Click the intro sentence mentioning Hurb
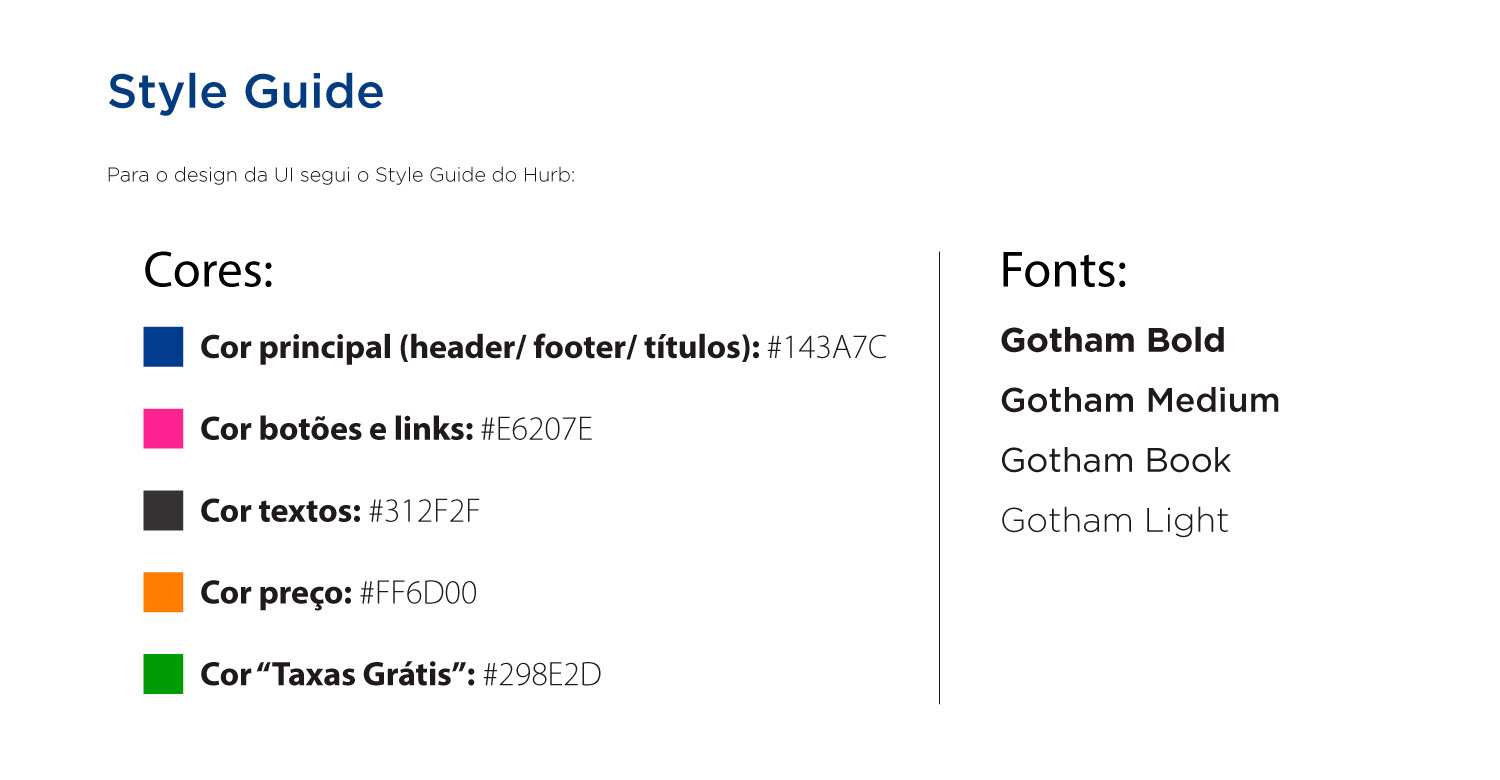Screen dimensions: 1500x780 tap(341, 176)
